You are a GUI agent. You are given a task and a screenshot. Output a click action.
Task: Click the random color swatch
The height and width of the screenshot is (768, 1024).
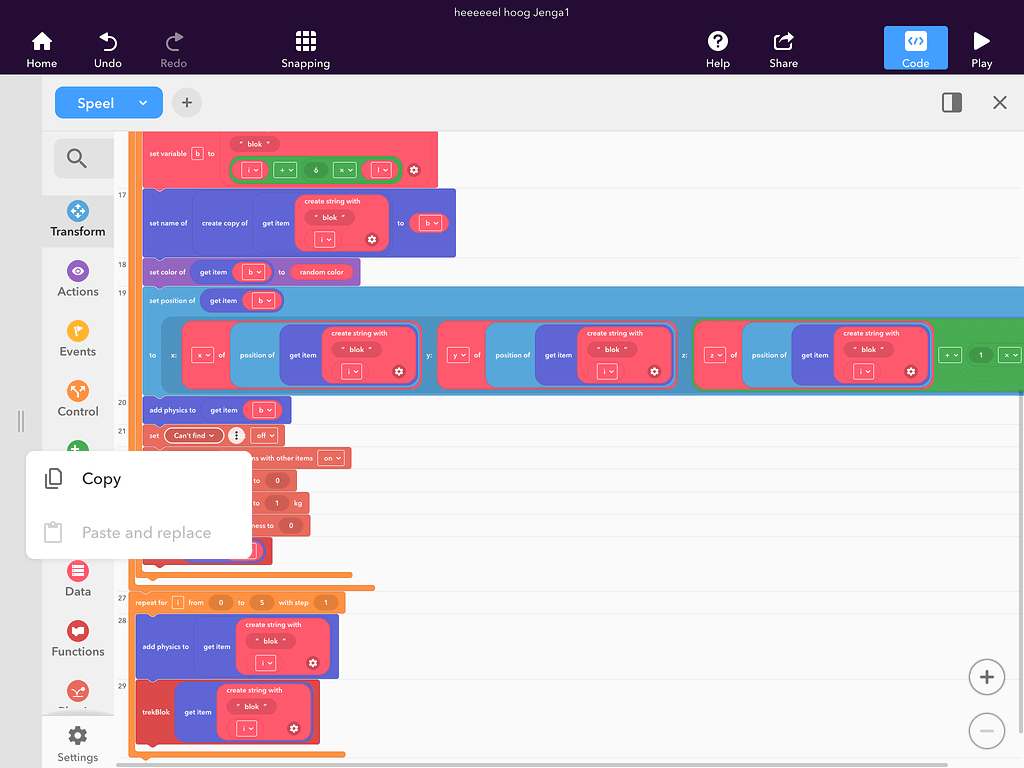[x=323, y=271]
